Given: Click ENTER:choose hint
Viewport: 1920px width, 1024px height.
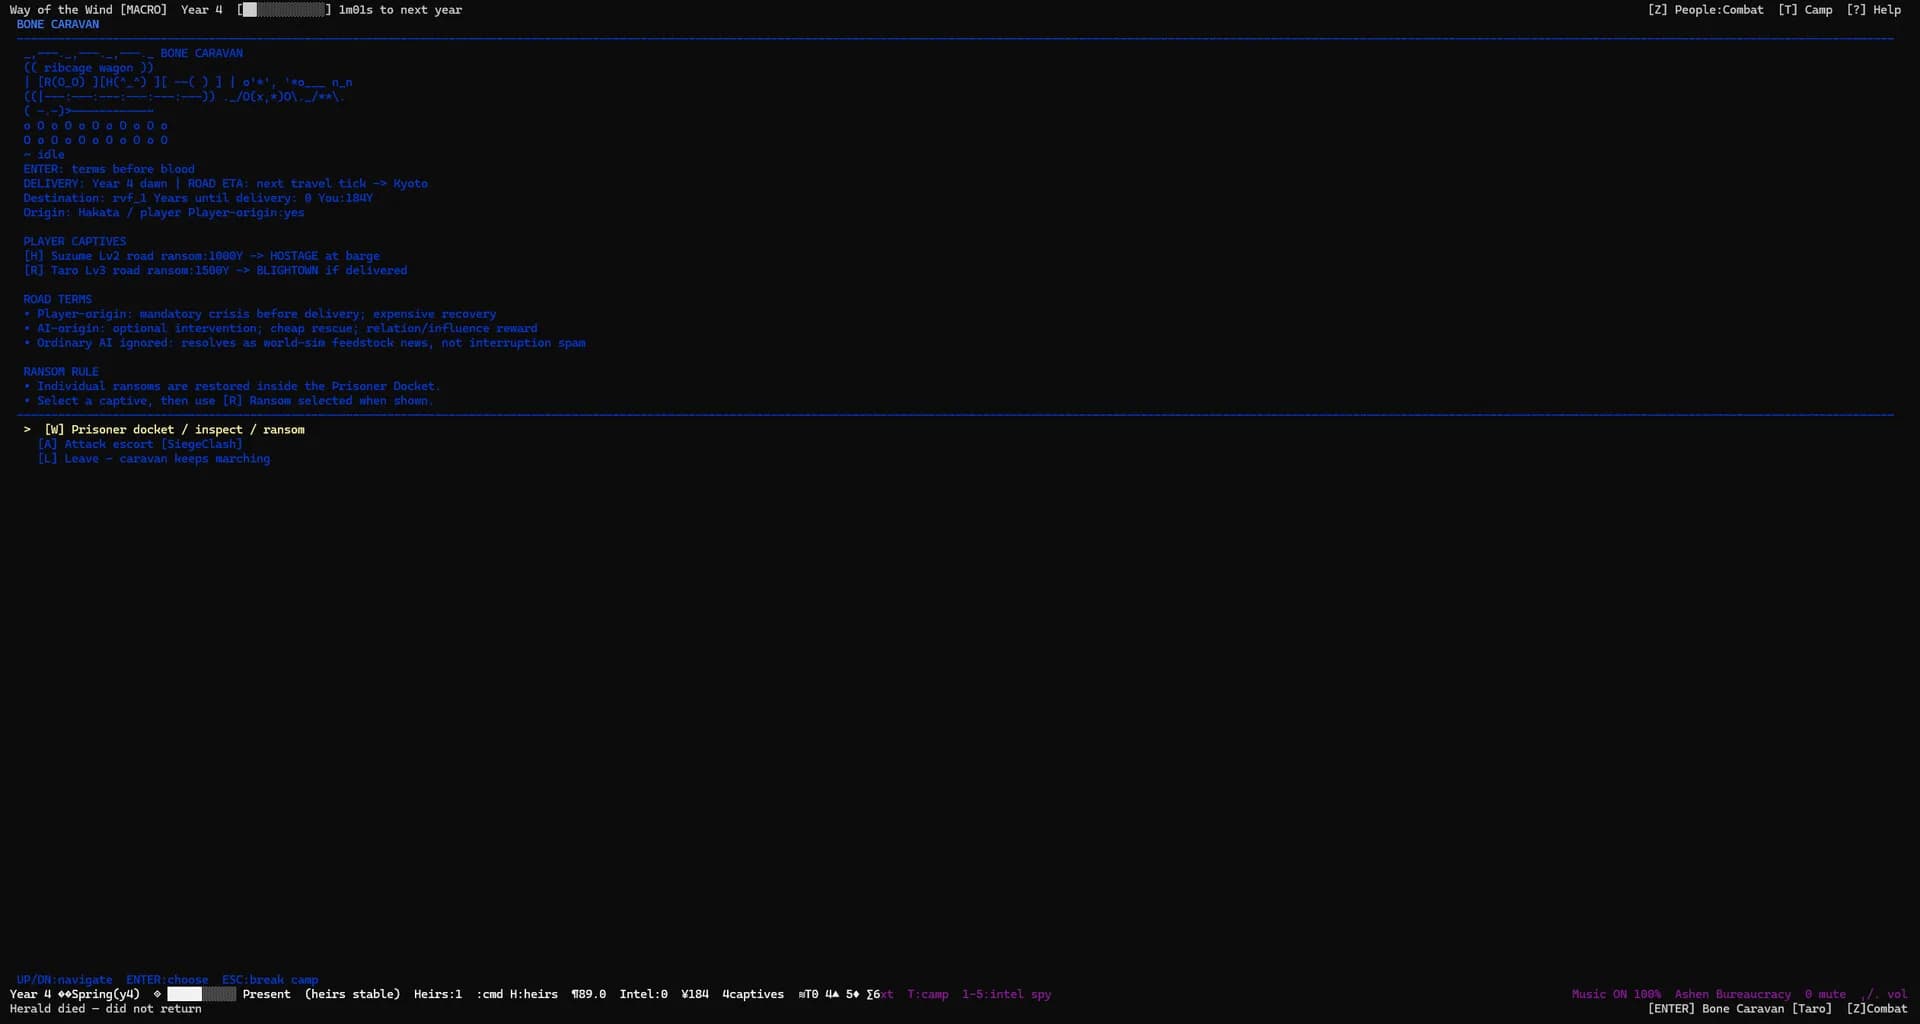Looking at the screenshot, I should [x=167, y=980].
